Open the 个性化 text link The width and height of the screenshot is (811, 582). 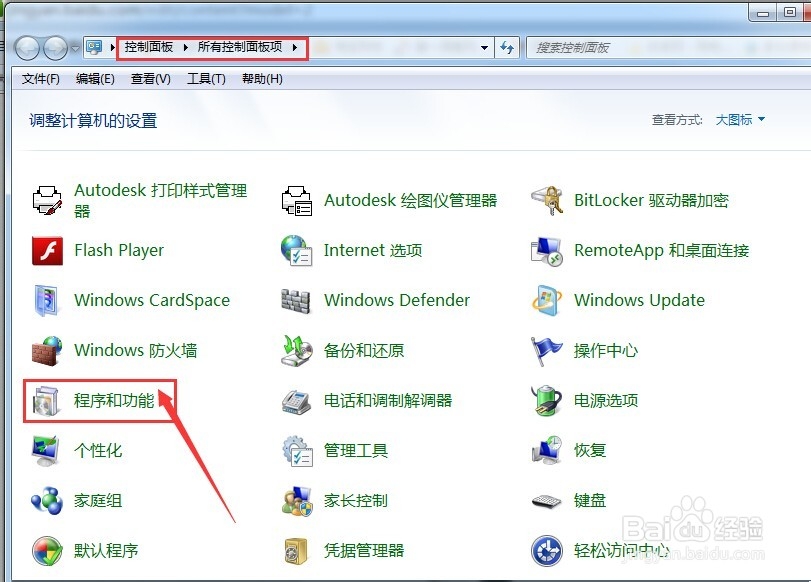coord(98,451)
